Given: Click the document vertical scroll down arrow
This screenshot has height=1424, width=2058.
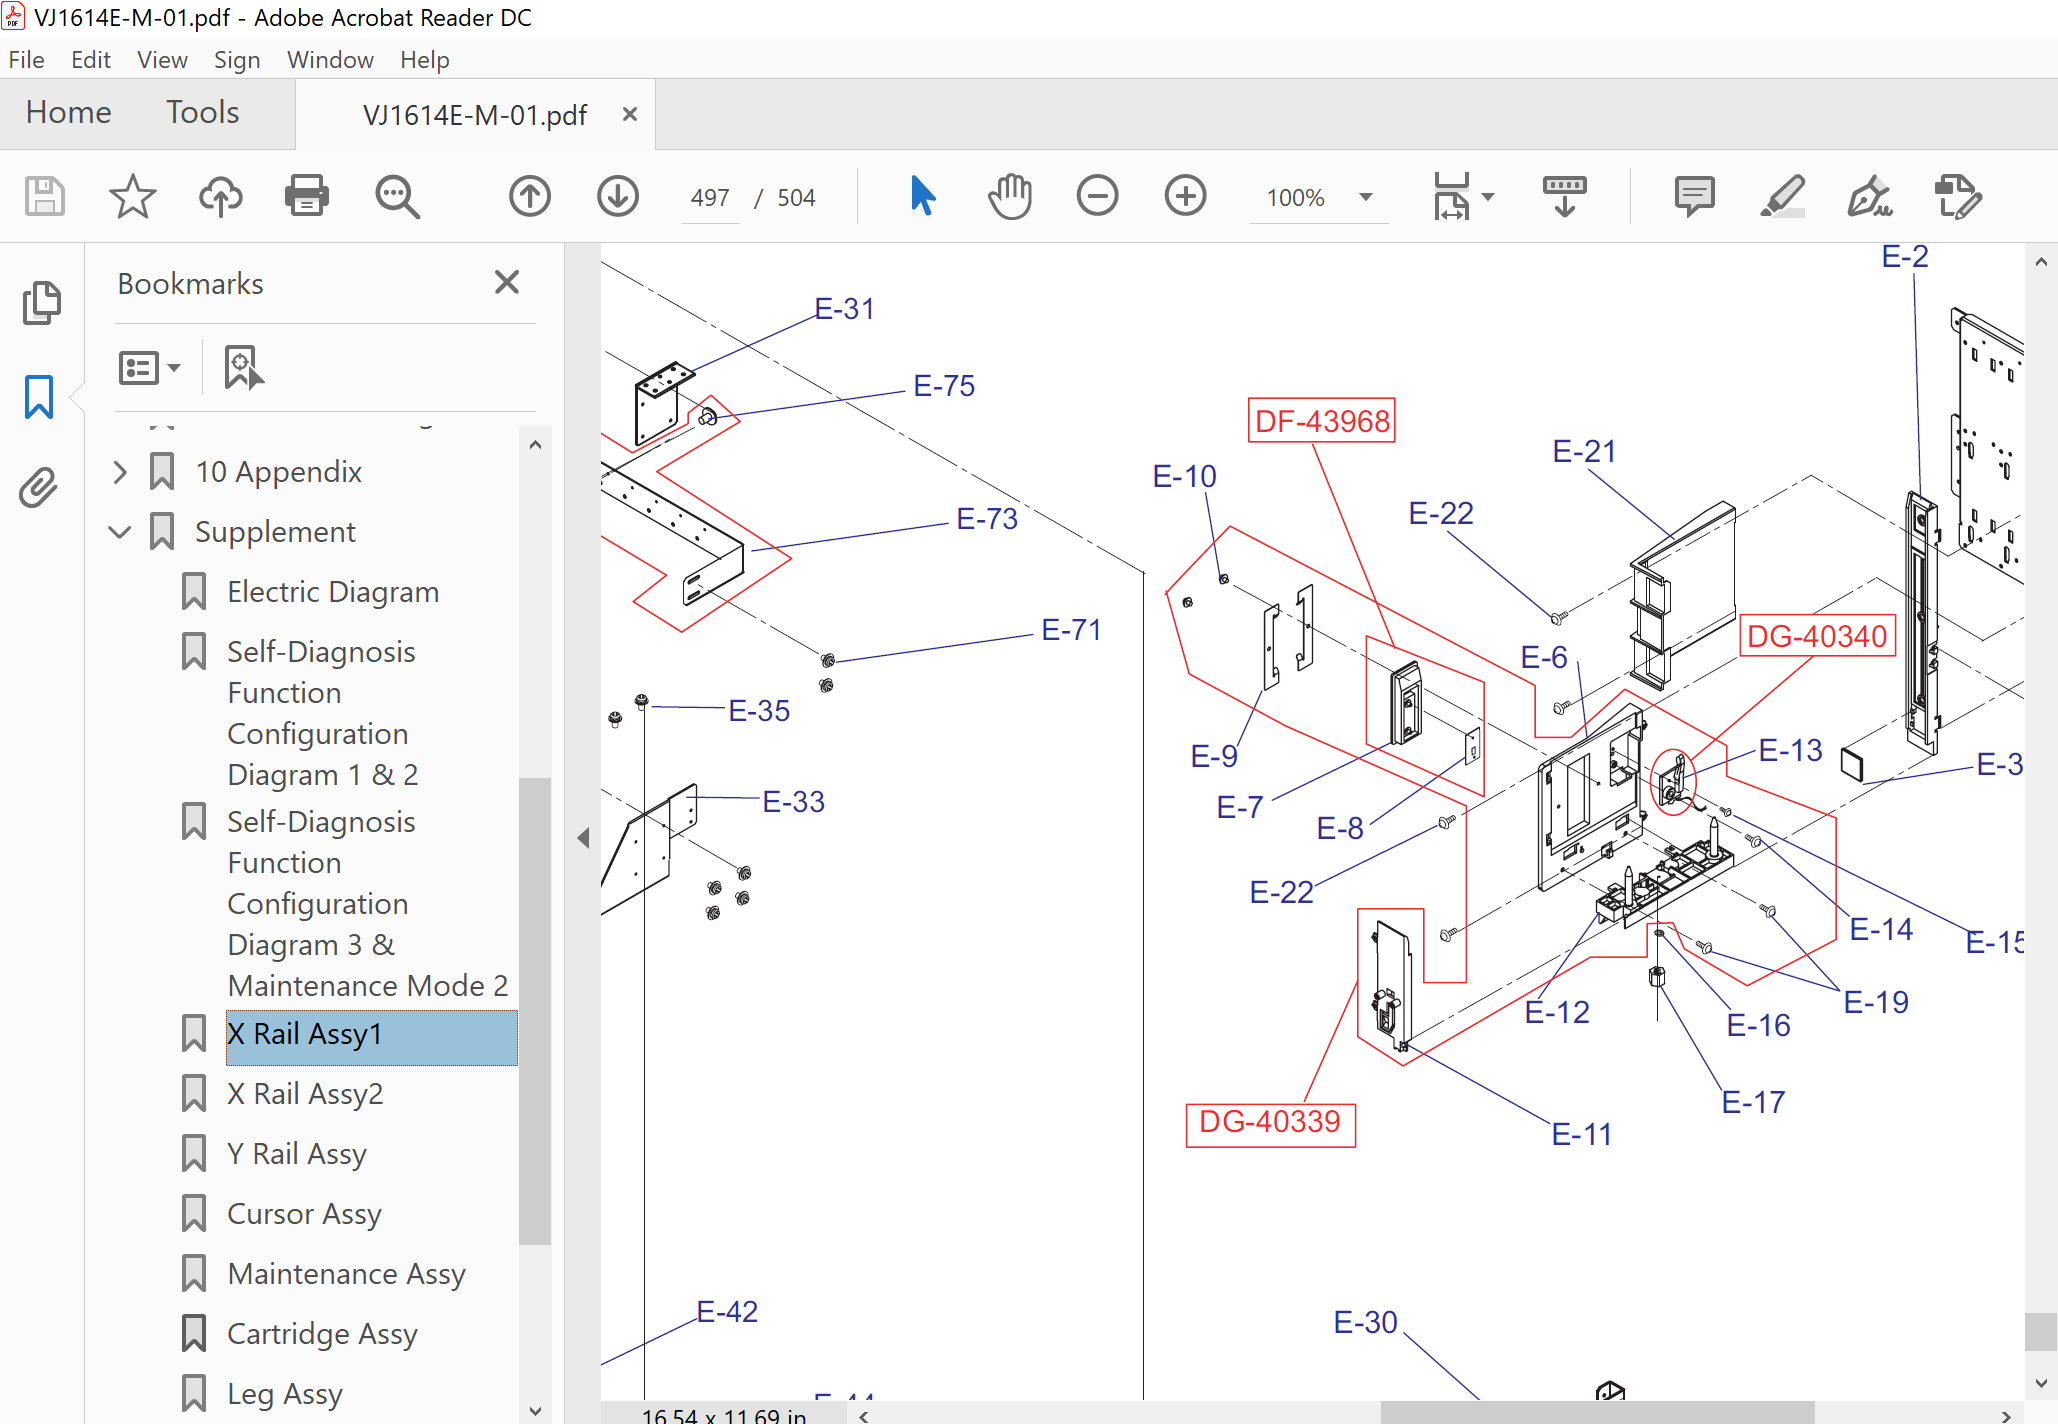Looking at the screenshot, I should (2041, 1384).
